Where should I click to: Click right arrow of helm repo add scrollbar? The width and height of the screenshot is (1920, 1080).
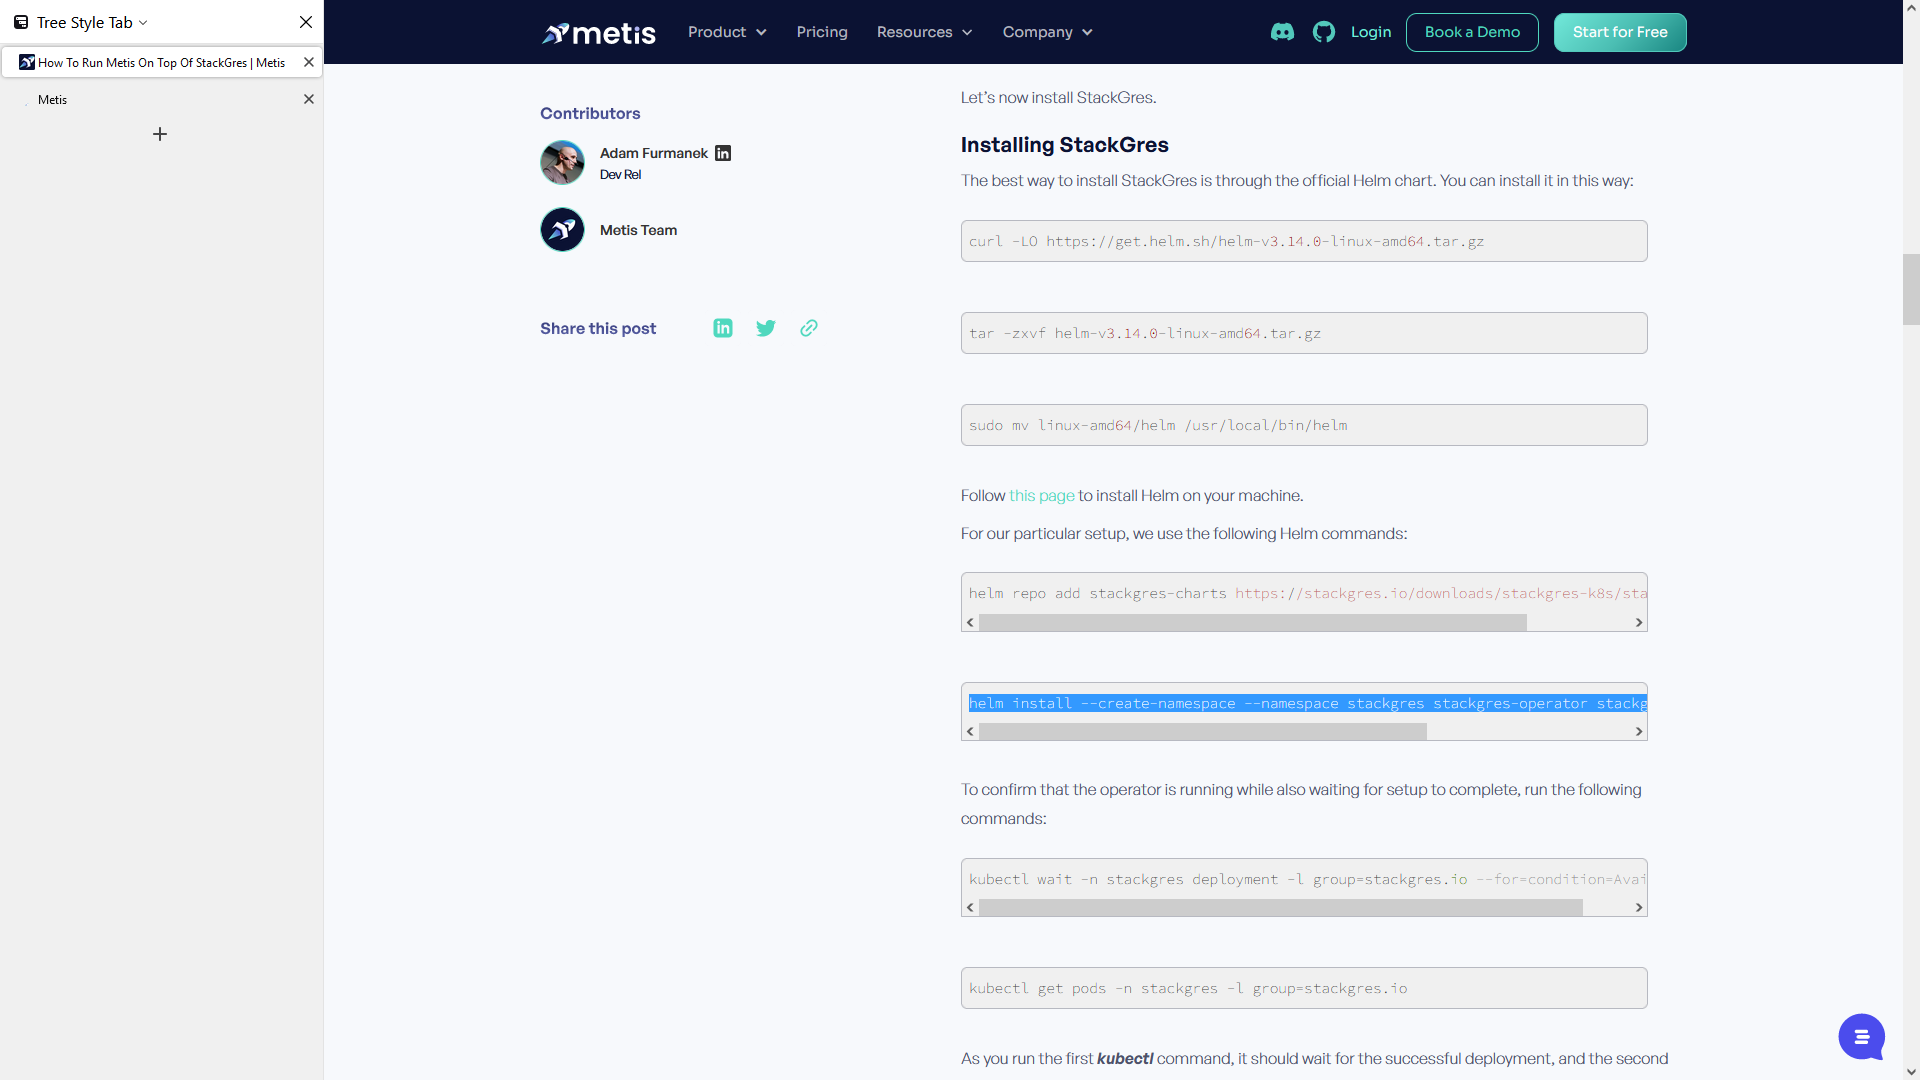pyautogui.click(x=1639, y=622)
